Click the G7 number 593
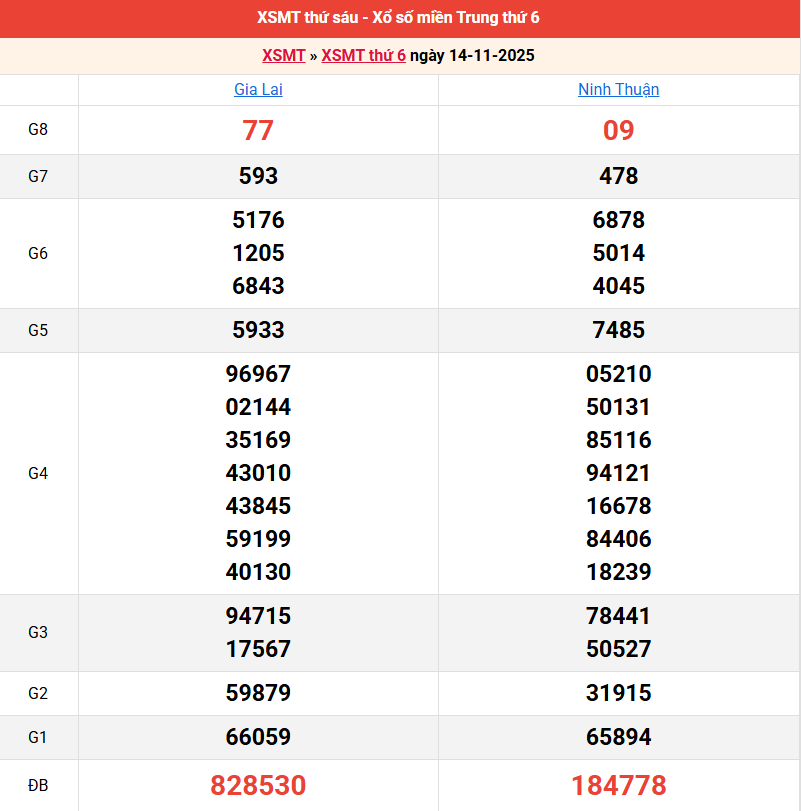801x811 pixels. 258,176
